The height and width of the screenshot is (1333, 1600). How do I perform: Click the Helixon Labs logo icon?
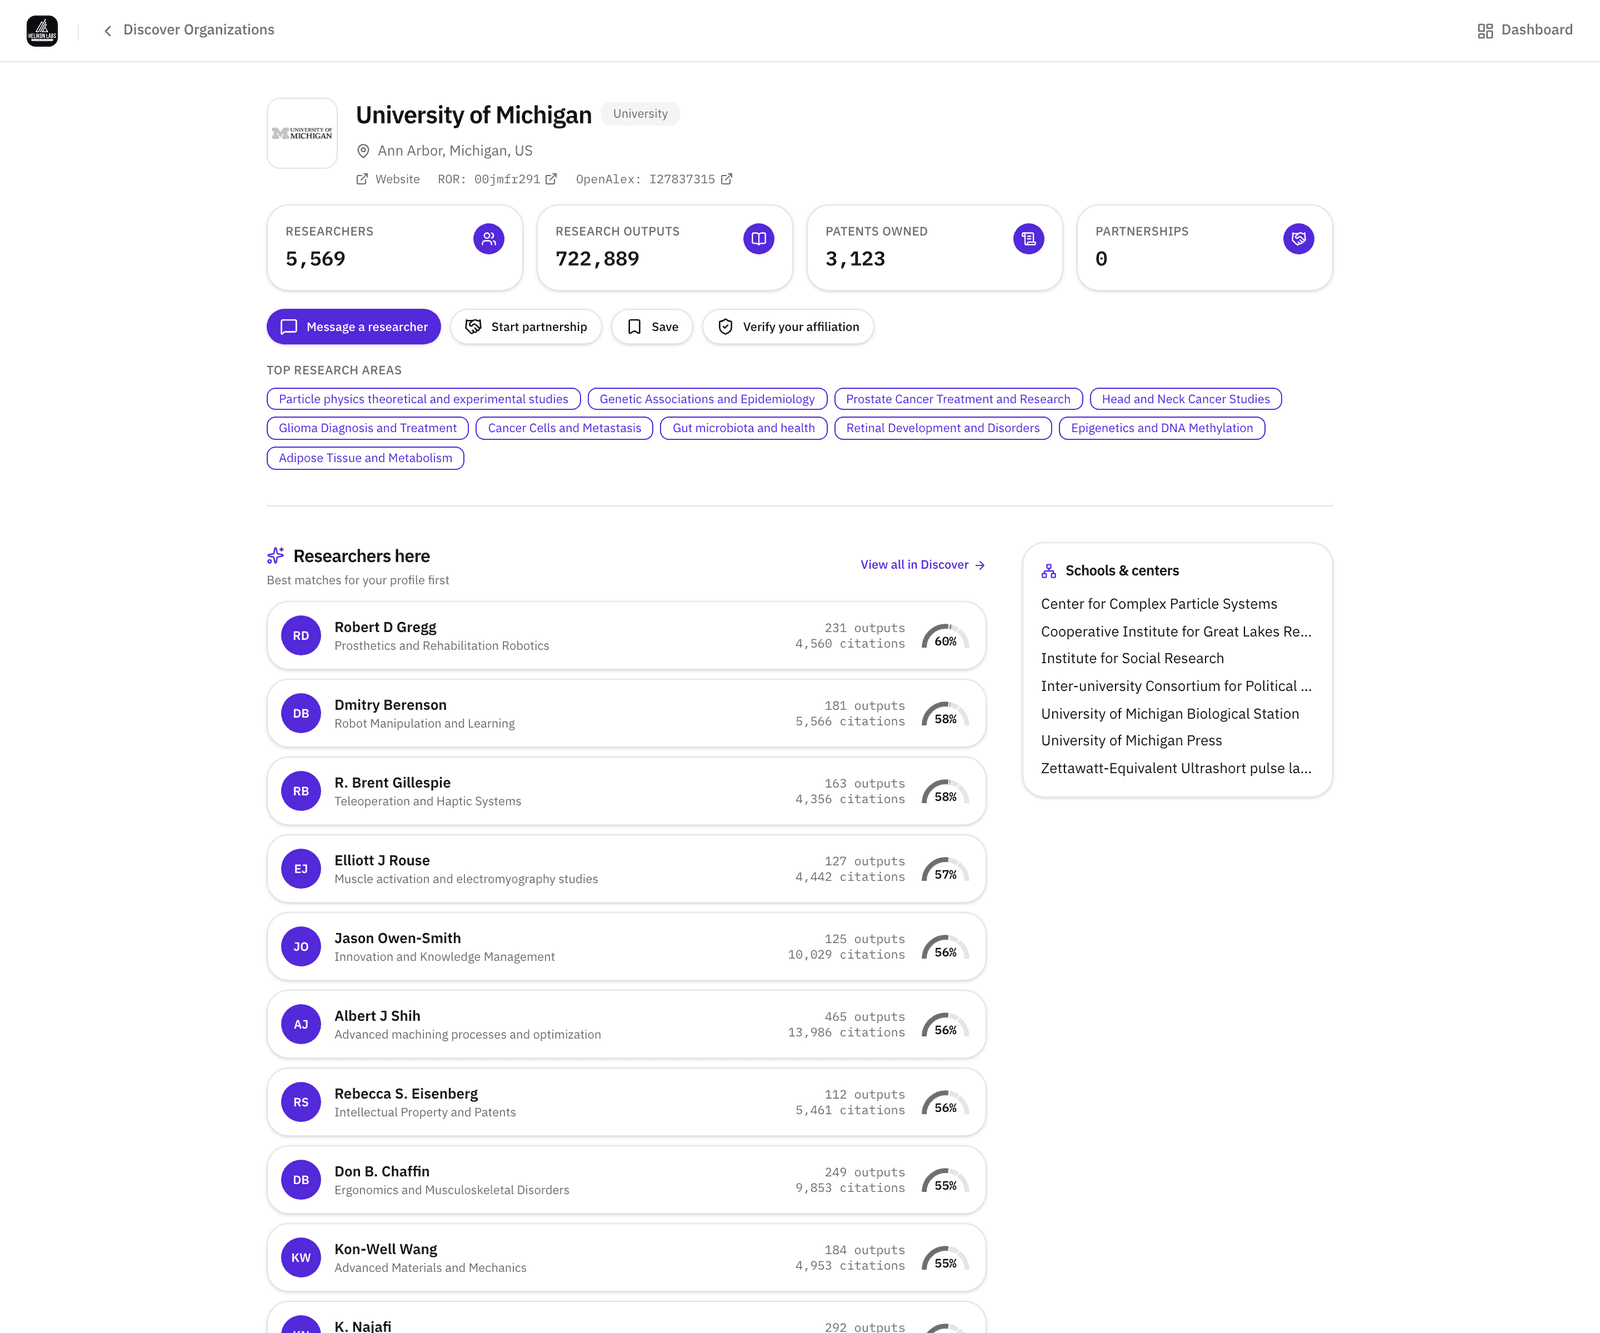(x=42, y=31)
